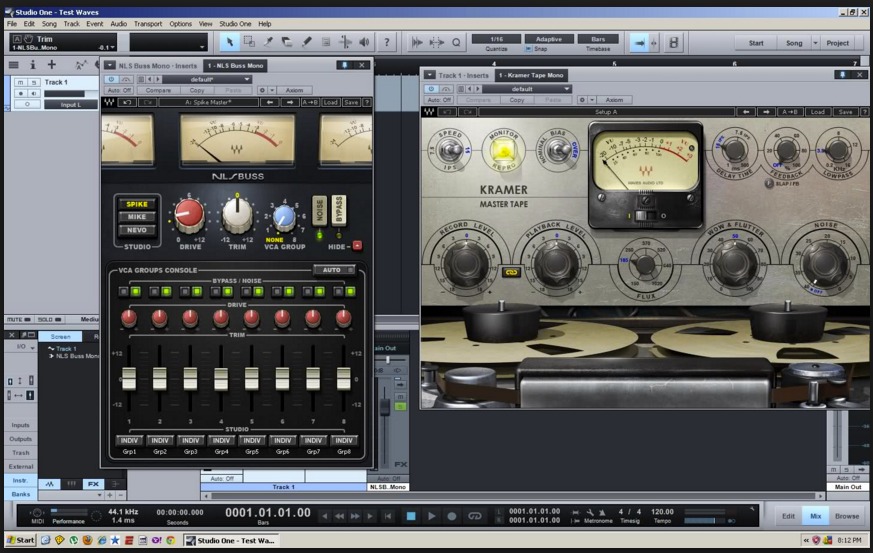Click undo arrow in NLS Buss Waves bar

(x=127, y=102)
